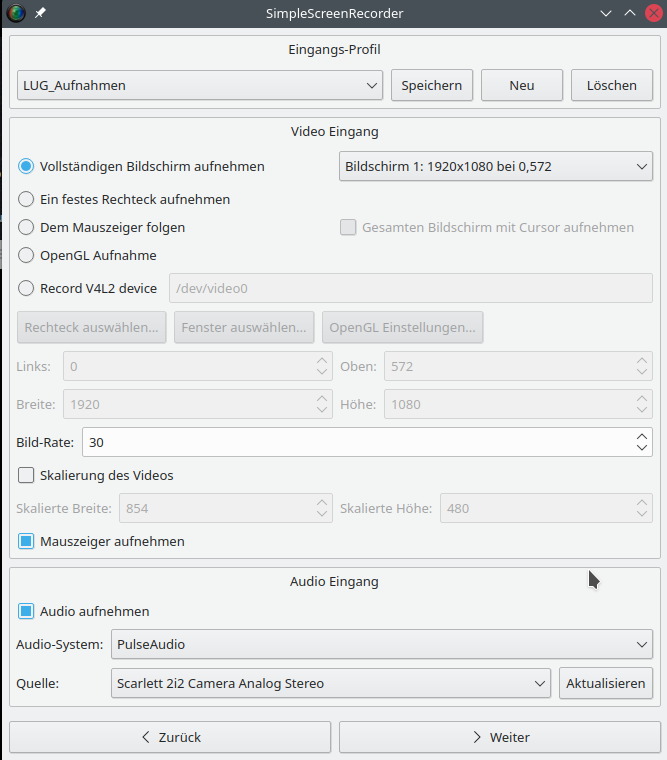Image resolution: width=667 pixels, height=760 pixels.
Task: Choose the OpenGL Aufnahme option
Action: [x=27, y=255]
